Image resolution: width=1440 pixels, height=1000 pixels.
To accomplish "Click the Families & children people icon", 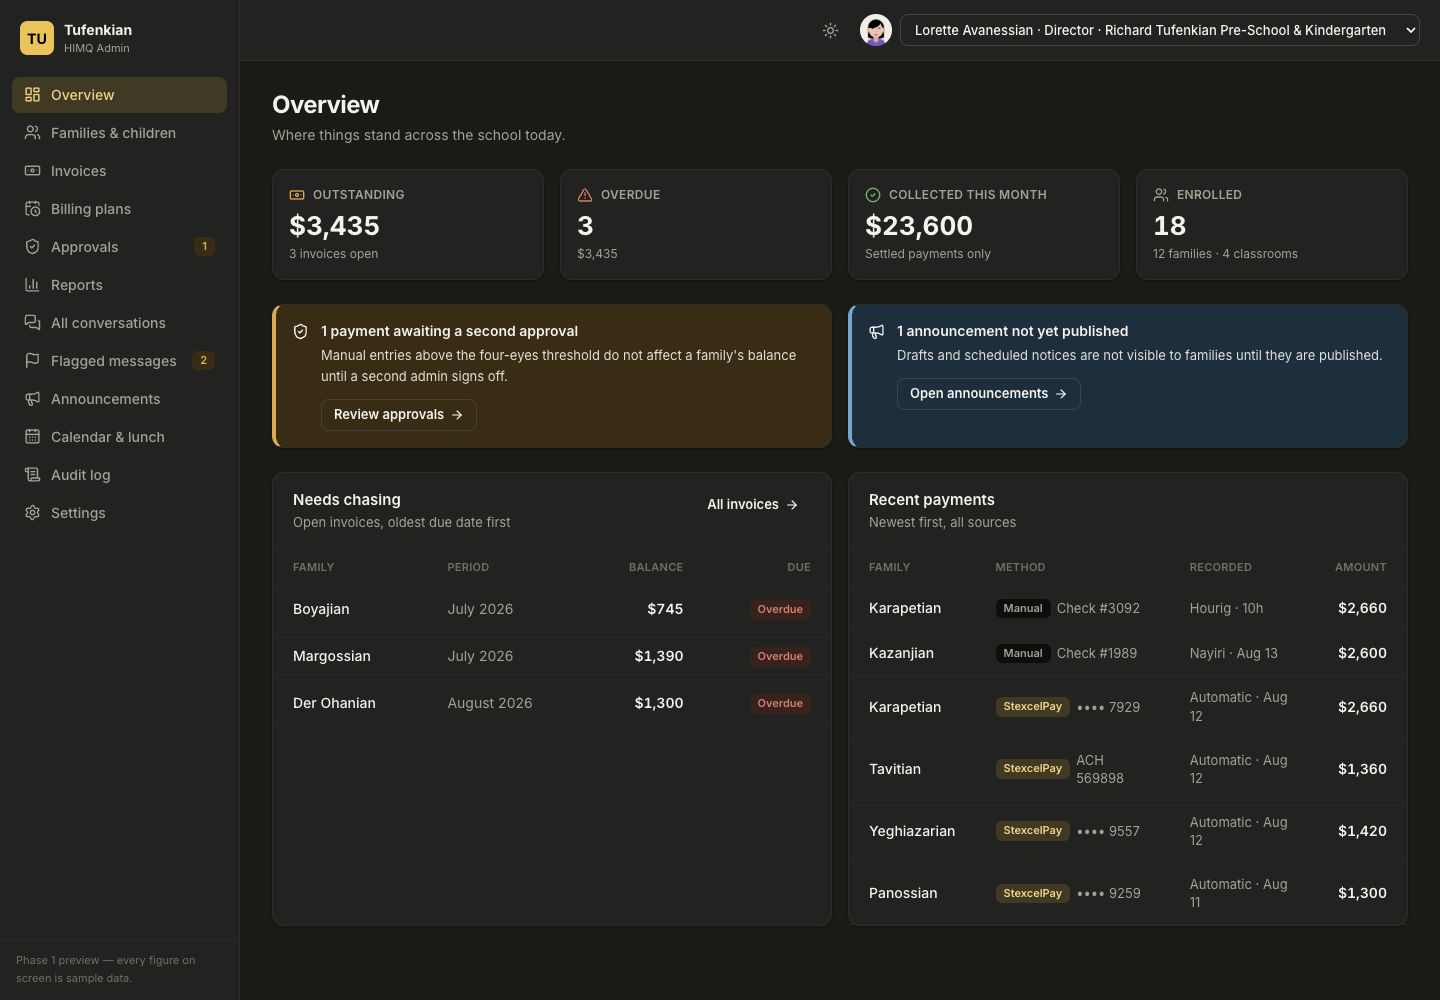I will (32, 133).
